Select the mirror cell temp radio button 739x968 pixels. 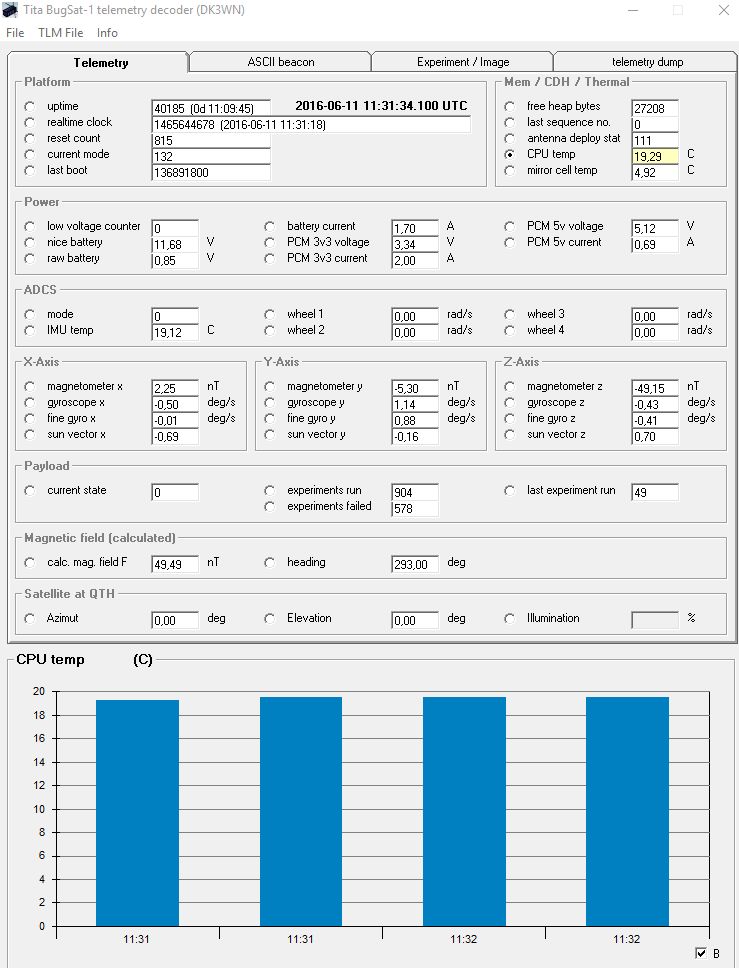(x=509, y=170)
